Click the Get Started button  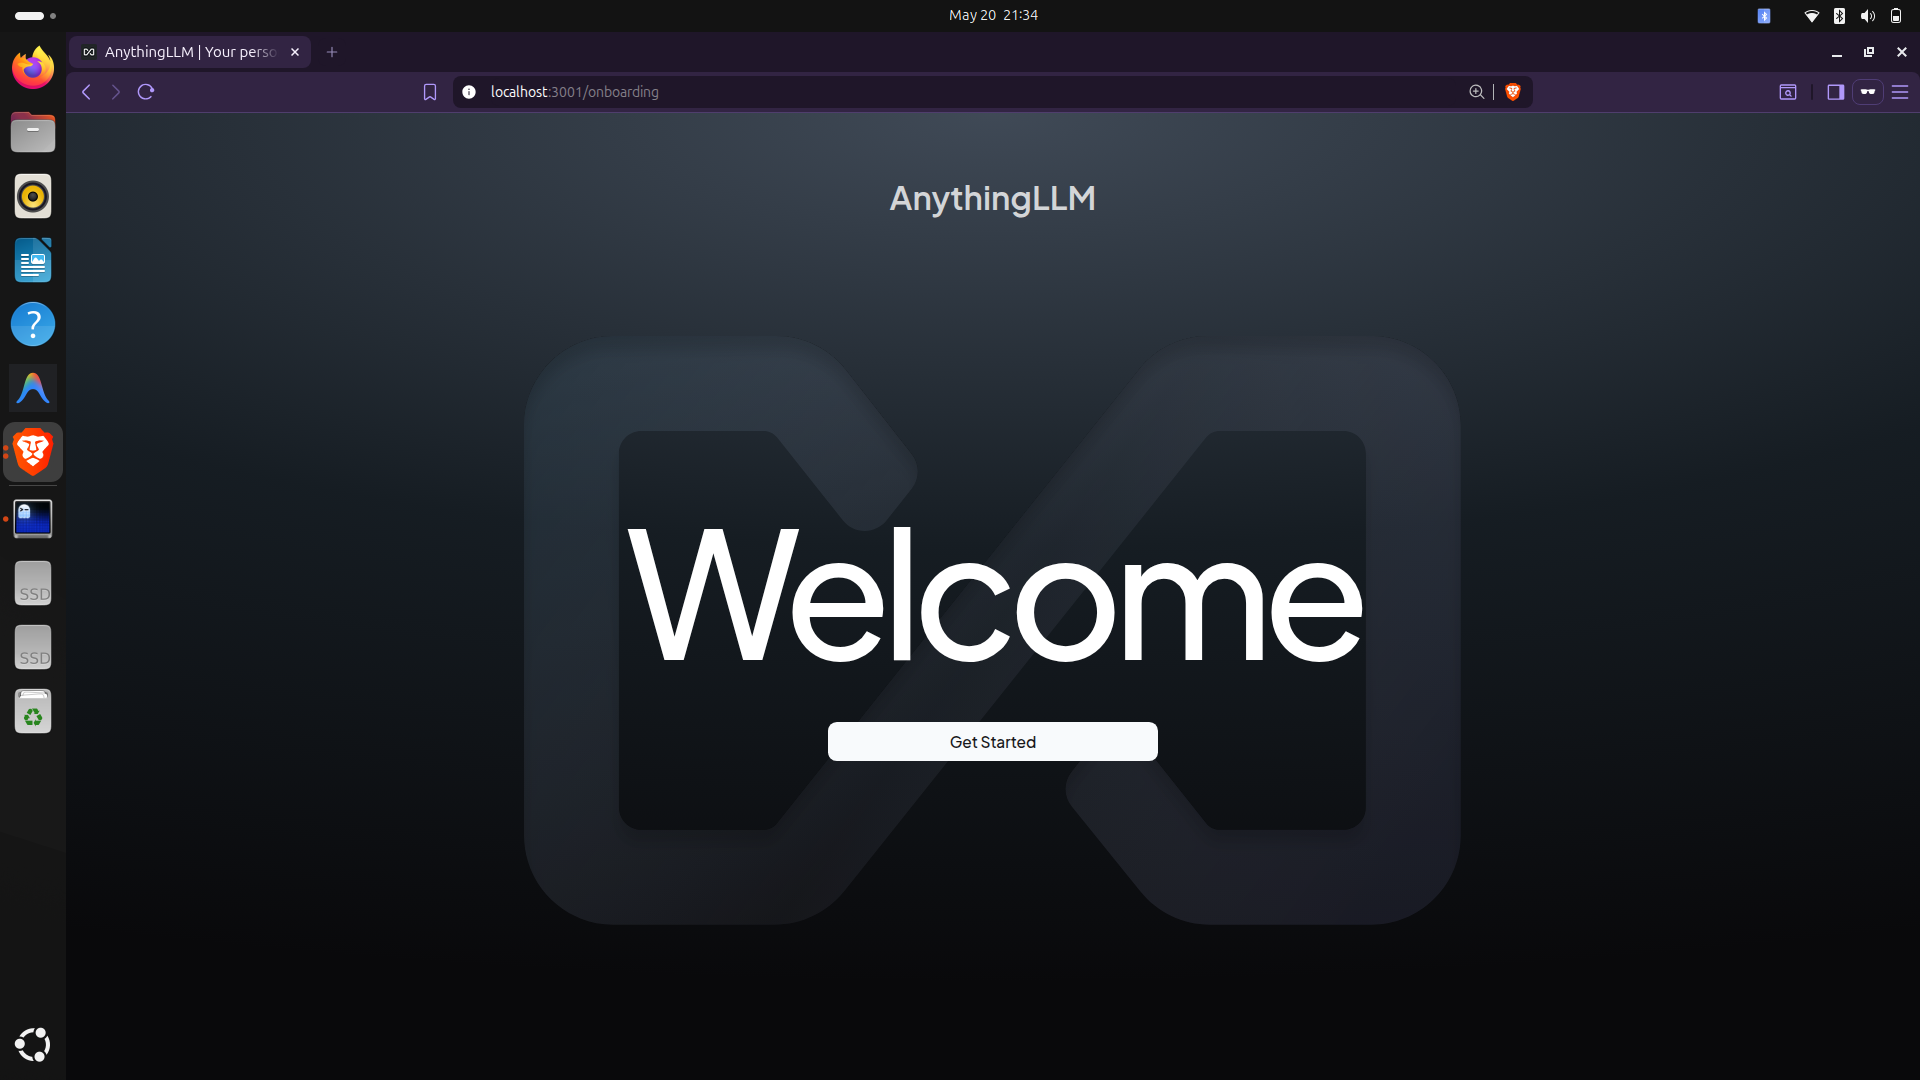[992, 741]
